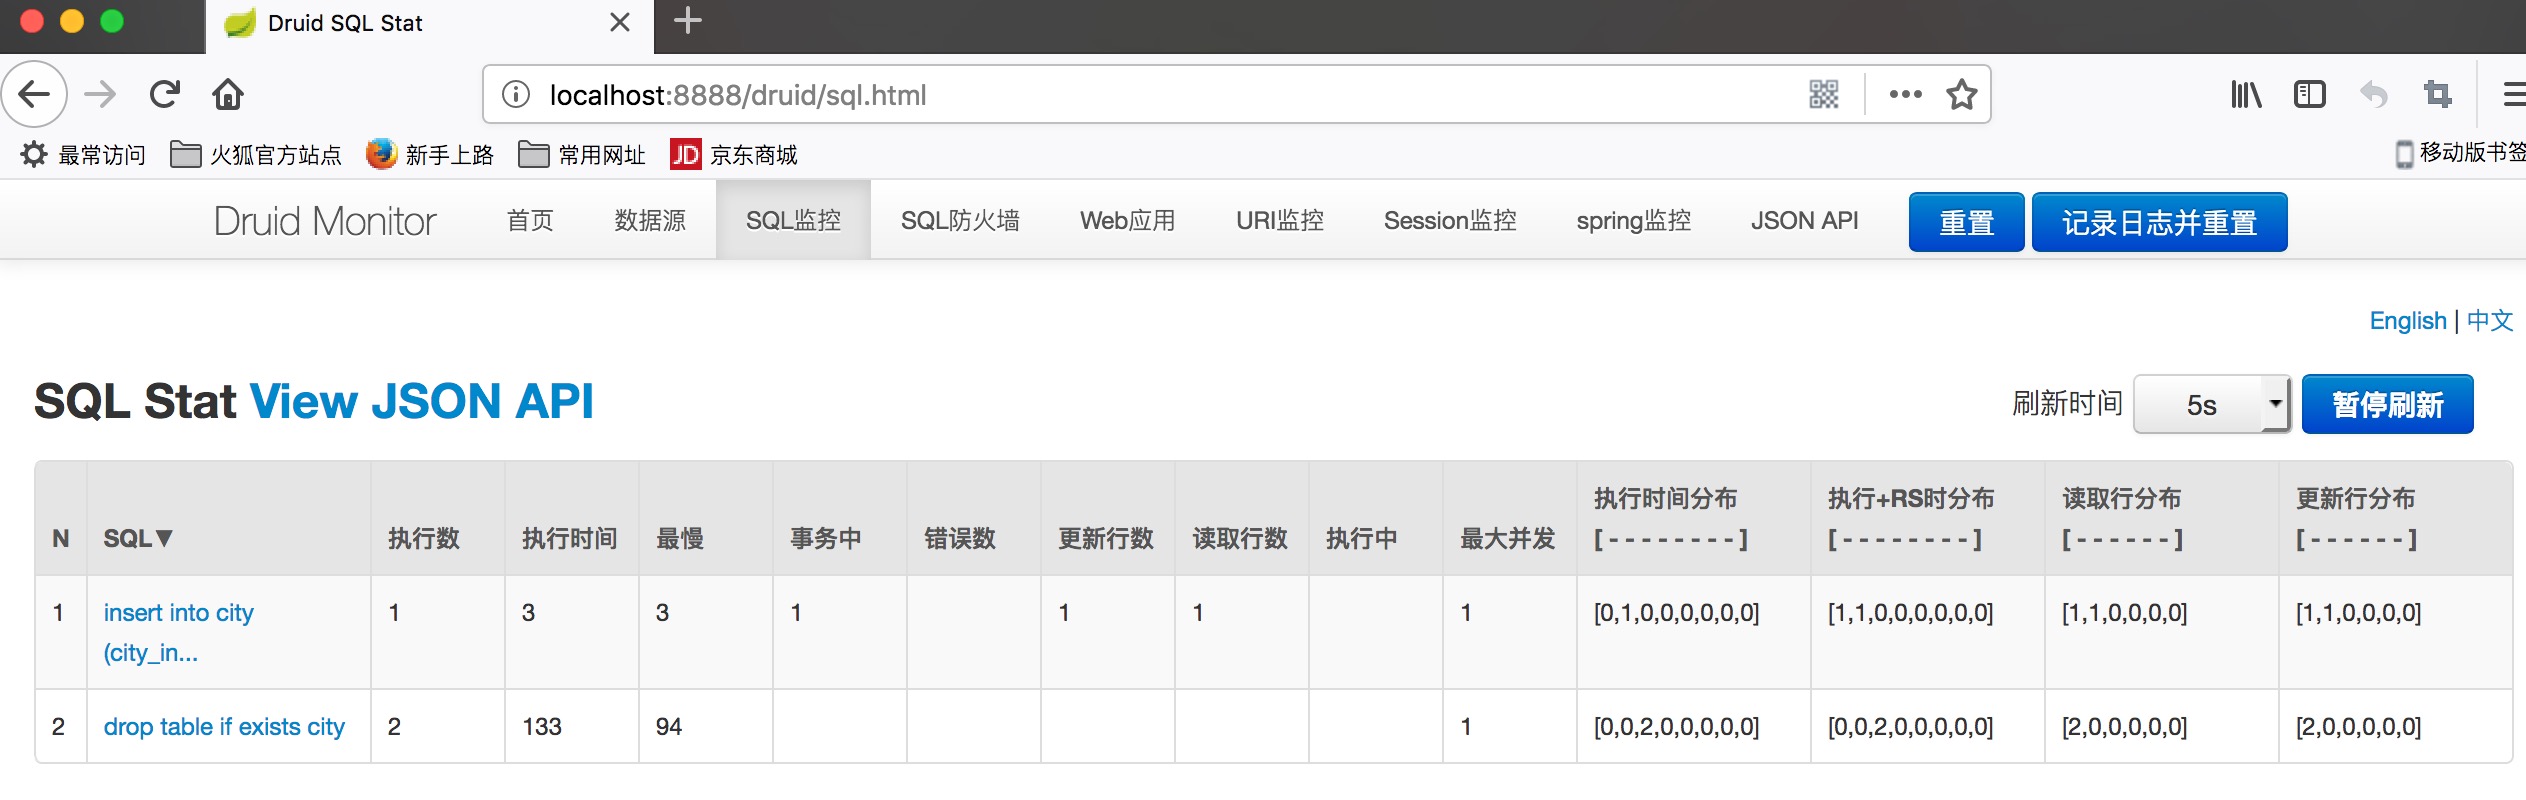
Task: Open the 火狐官方站点 bookmark folder
Action: 256,155
